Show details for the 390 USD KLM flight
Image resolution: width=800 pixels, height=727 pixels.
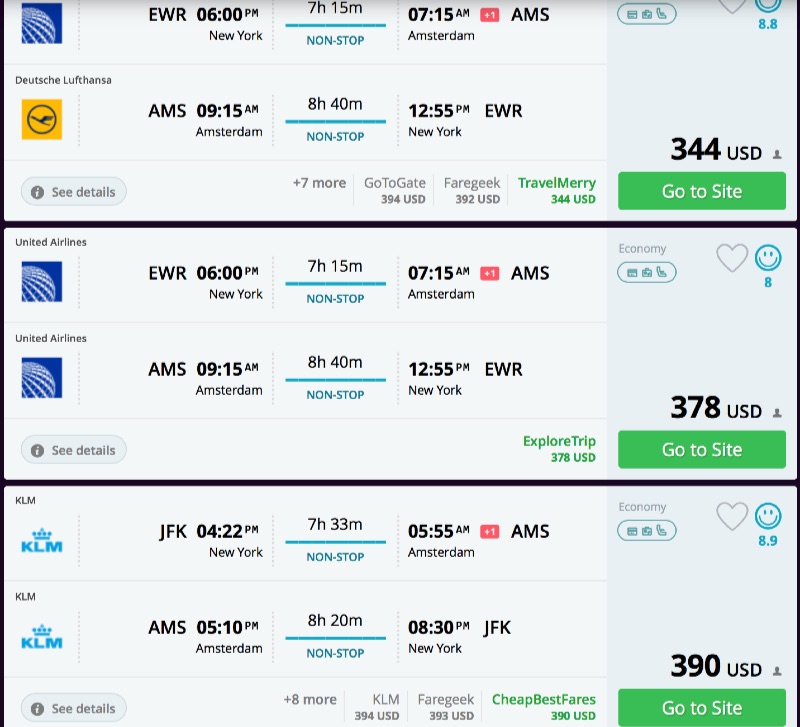click(x=74, y=708)
